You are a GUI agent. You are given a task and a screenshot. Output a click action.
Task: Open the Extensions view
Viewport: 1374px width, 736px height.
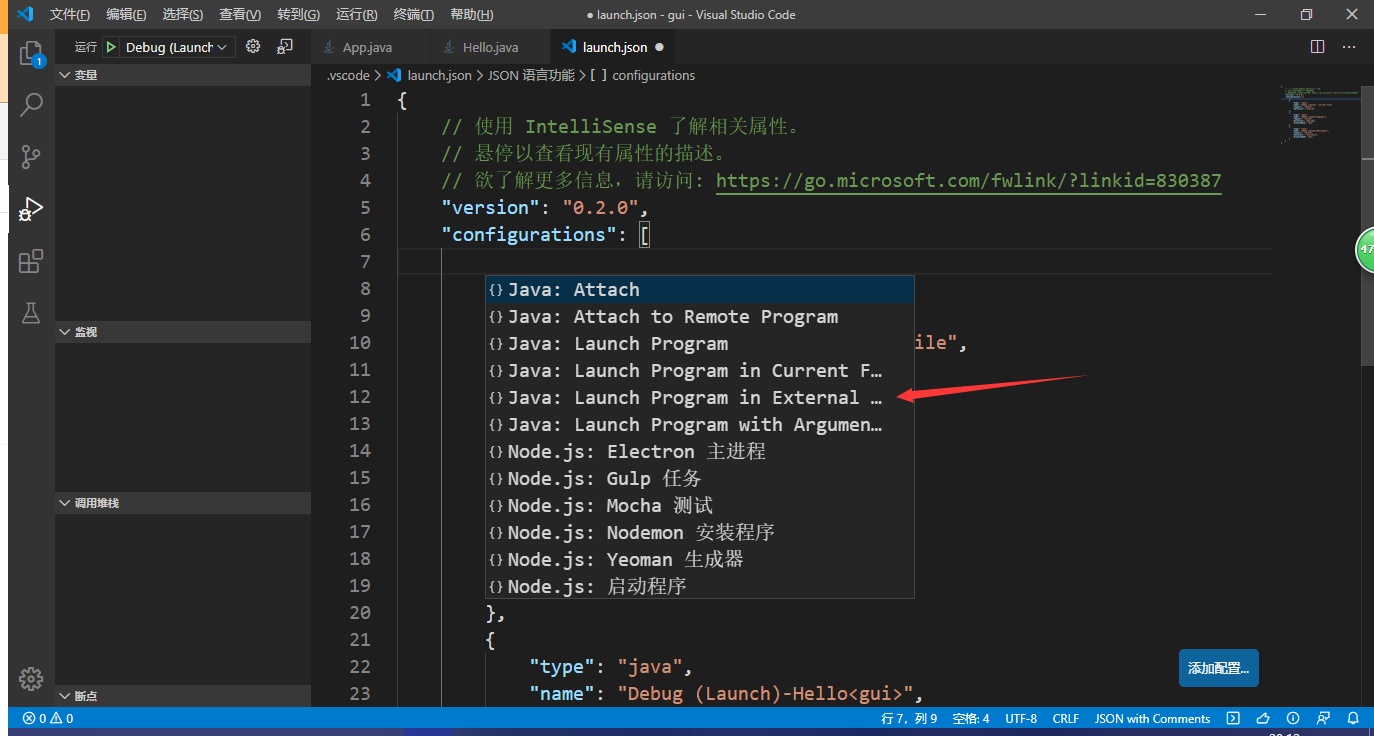coord(30,261)
